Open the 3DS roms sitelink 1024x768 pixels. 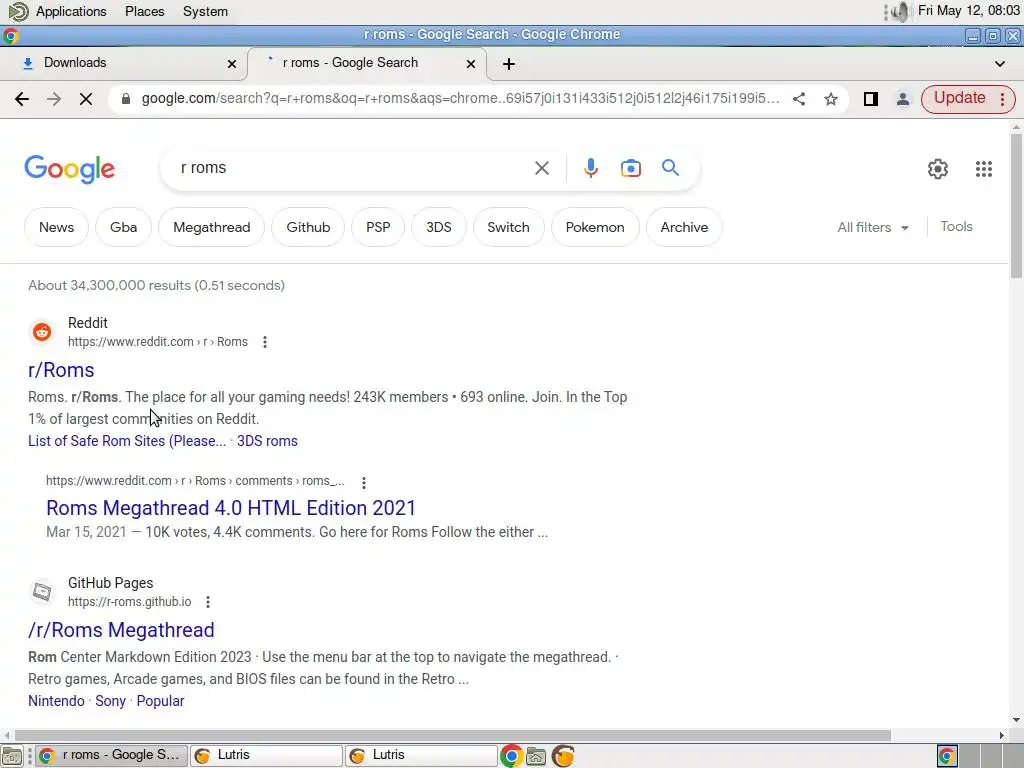click(267, 441)
